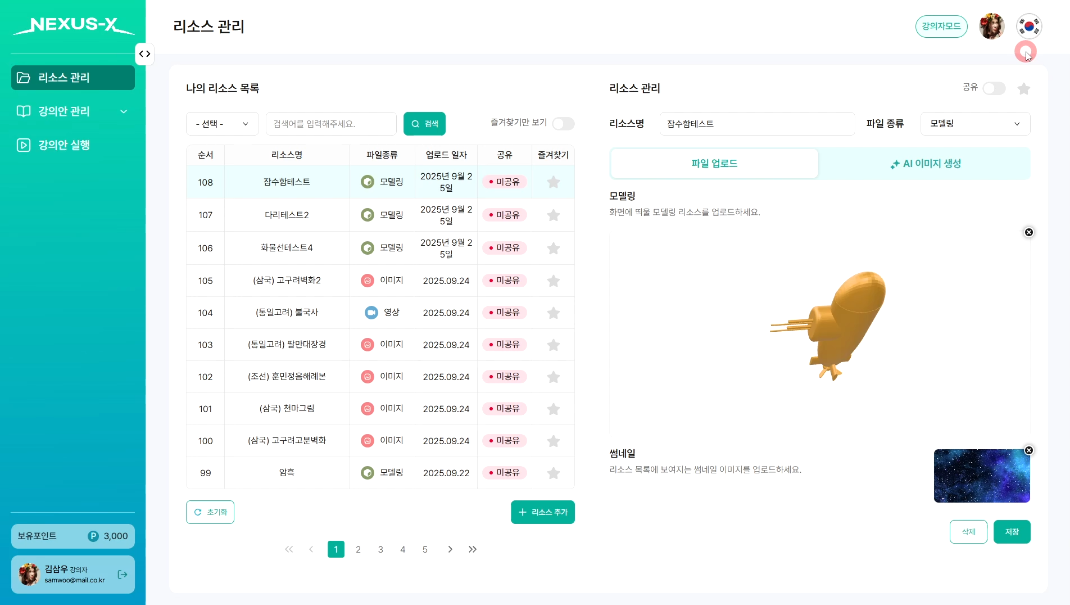This screenshot has width=1070, height=605.
Task: Select the 다리테스트2 resource name
Action: click(287, 215)
